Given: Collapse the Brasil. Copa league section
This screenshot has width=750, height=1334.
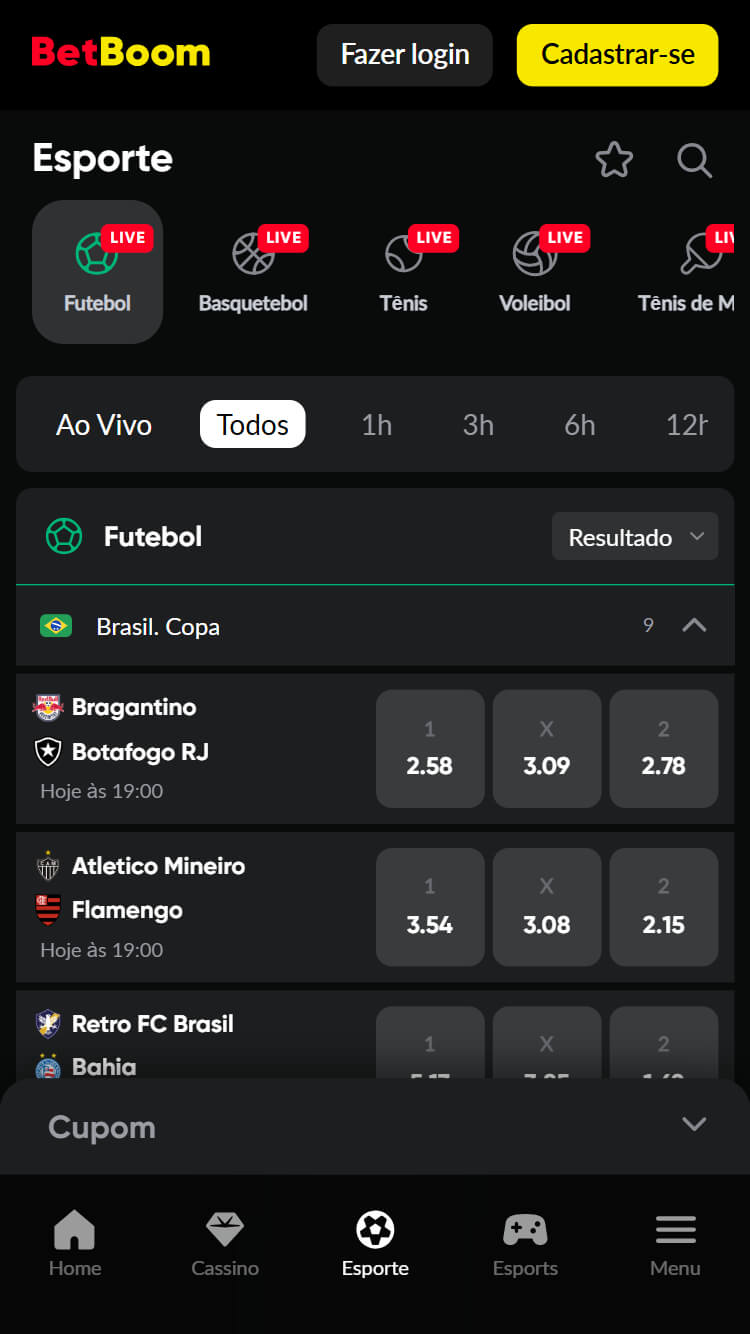Looking at the screenshot, I should (694, 626).
